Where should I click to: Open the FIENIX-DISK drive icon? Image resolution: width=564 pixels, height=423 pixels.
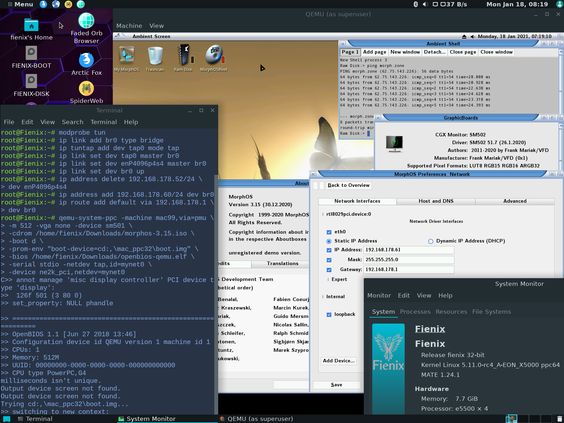[x=31, y=81]
